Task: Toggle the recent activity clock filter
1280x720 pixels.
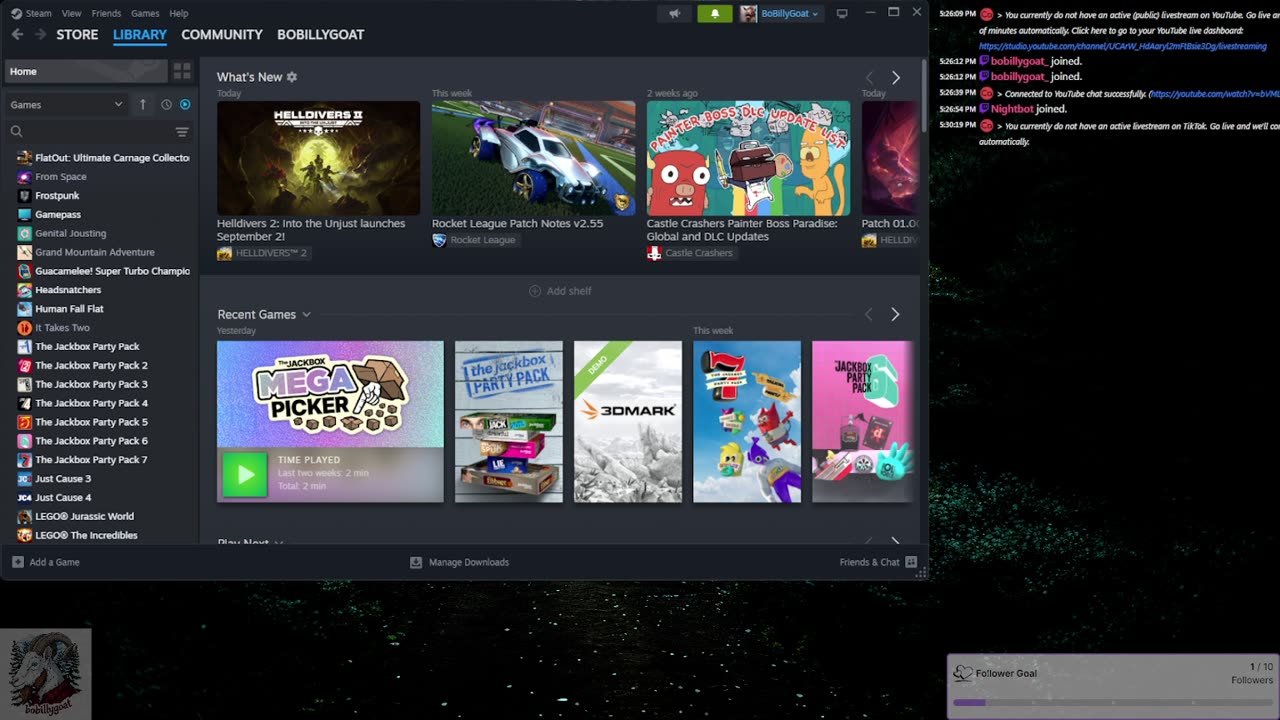Action: tap(166, 104)
